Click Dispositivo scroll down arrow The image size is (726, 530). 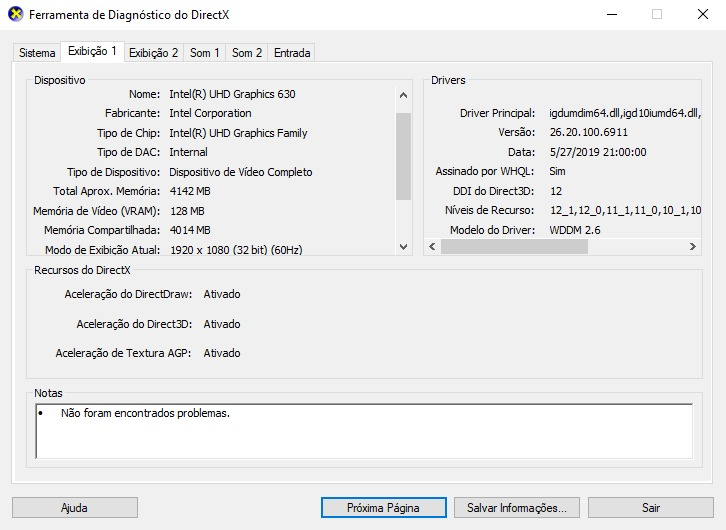pos(403,247)
